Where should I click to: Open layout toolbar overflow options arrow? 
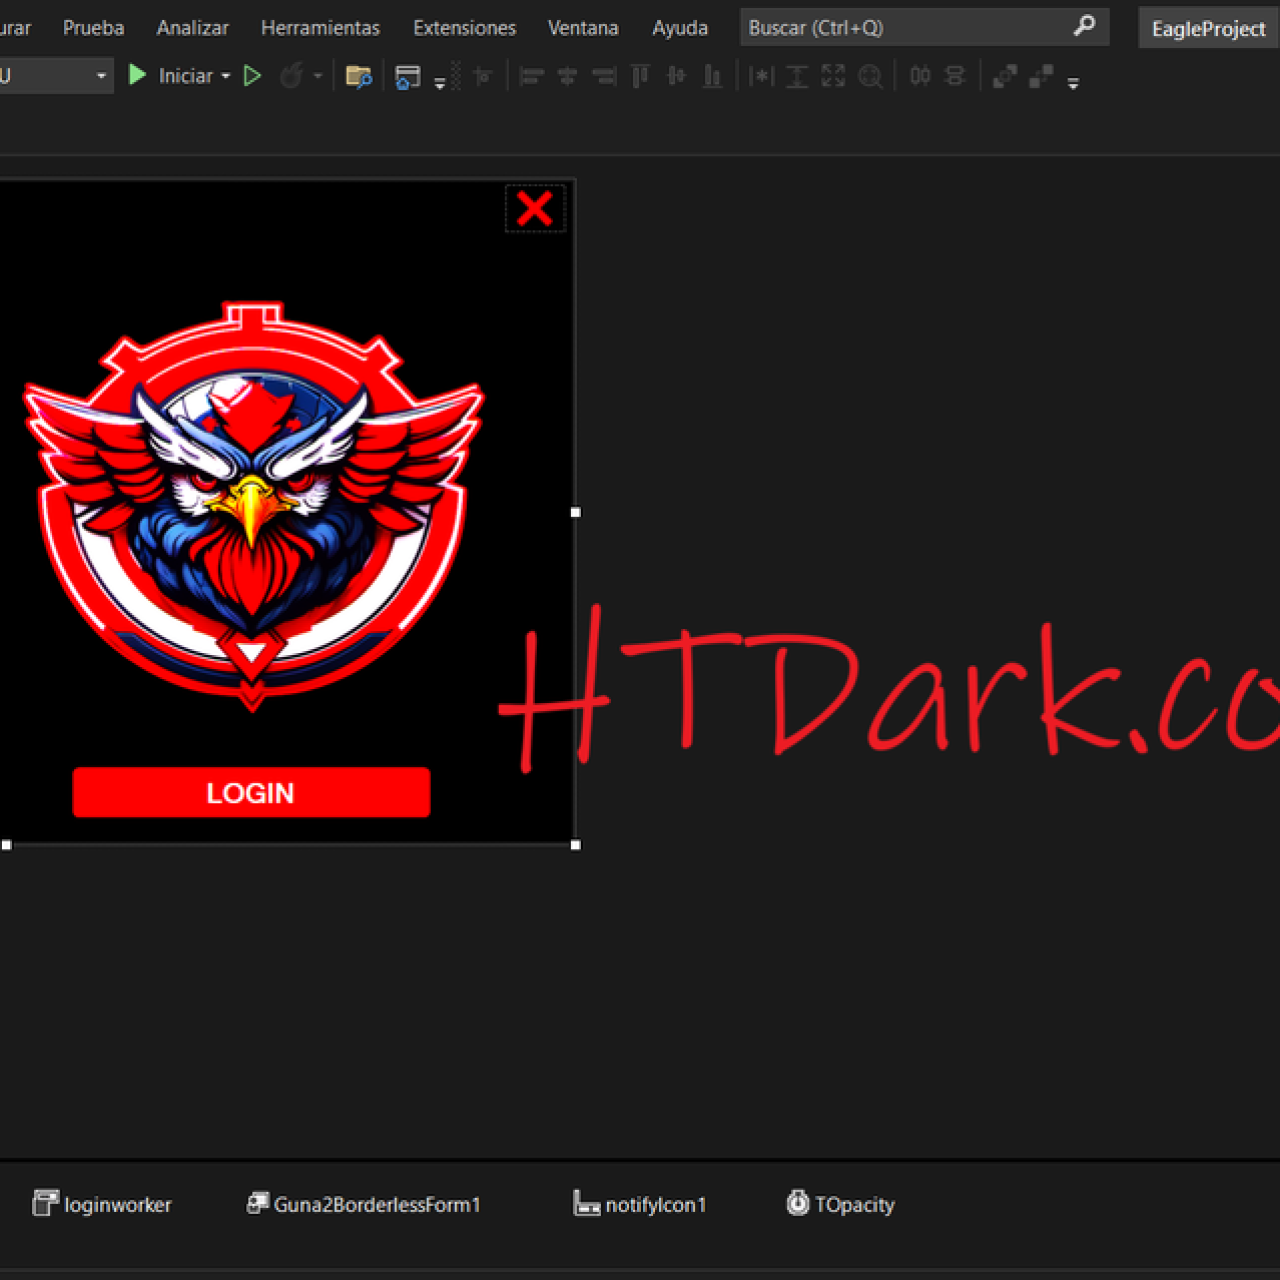click(x=1073, y=84)
